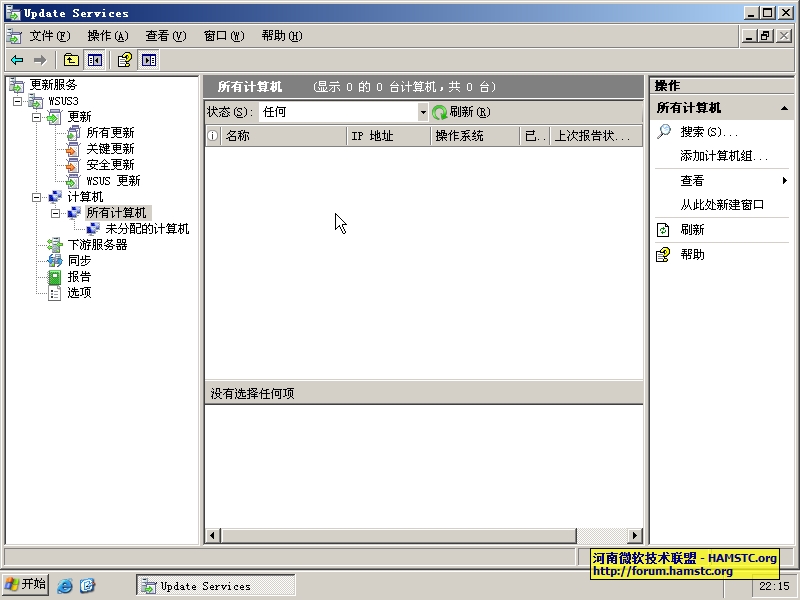
Task: Click the Up one level folder icon
Action: point(71,60)
